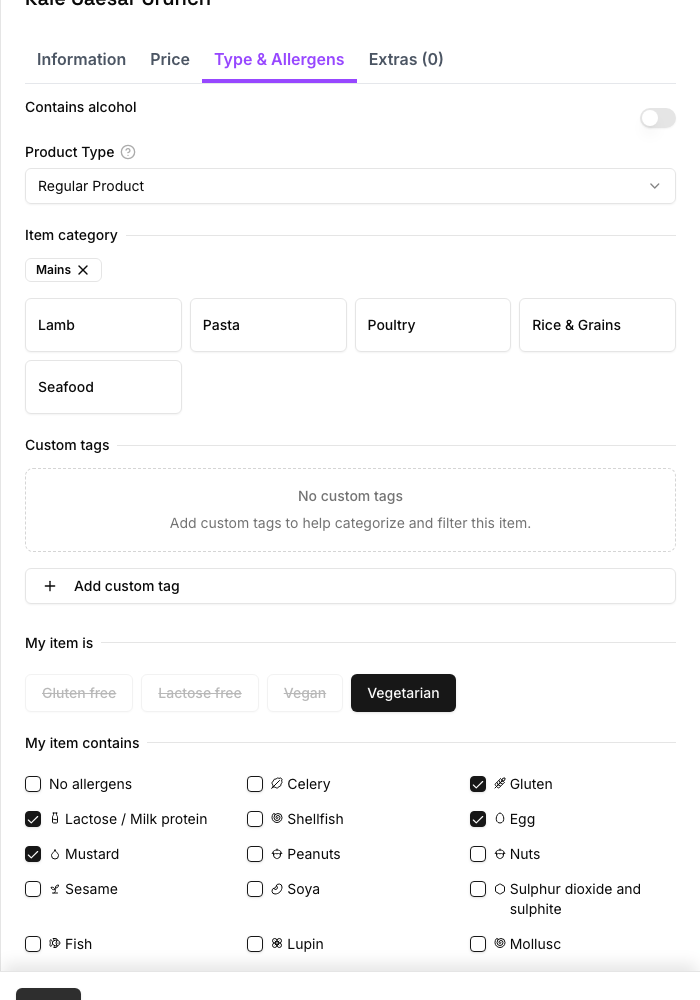Click the Gluten wheat icon
700x1000 pixels.
500,783
